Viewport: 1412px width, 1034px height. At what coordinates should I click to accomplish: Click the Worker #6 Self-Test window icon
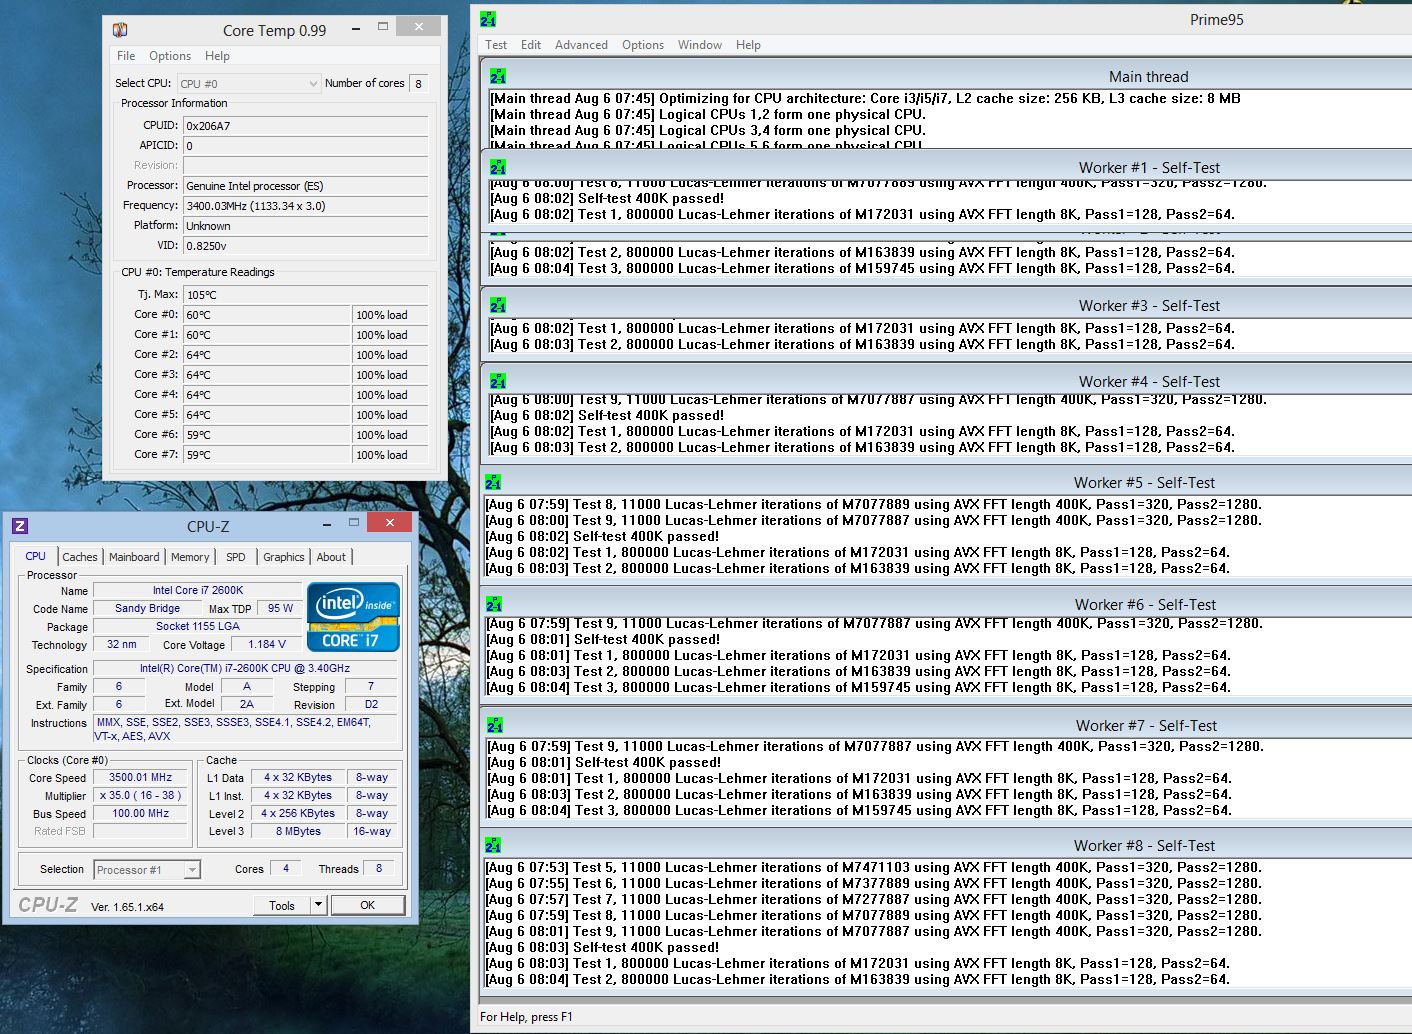coord(494,604)
